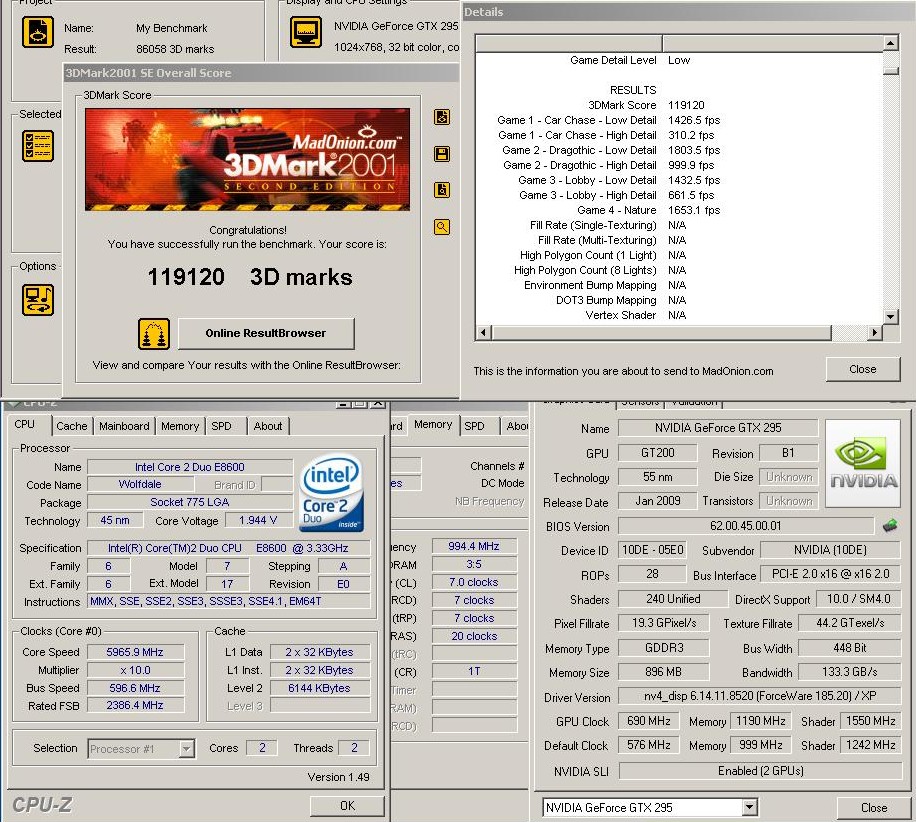This screenshot has height=822, width=916.
Task: Click the BIOS save chip icon in GPU-Z
Action: tap(890, 525)
